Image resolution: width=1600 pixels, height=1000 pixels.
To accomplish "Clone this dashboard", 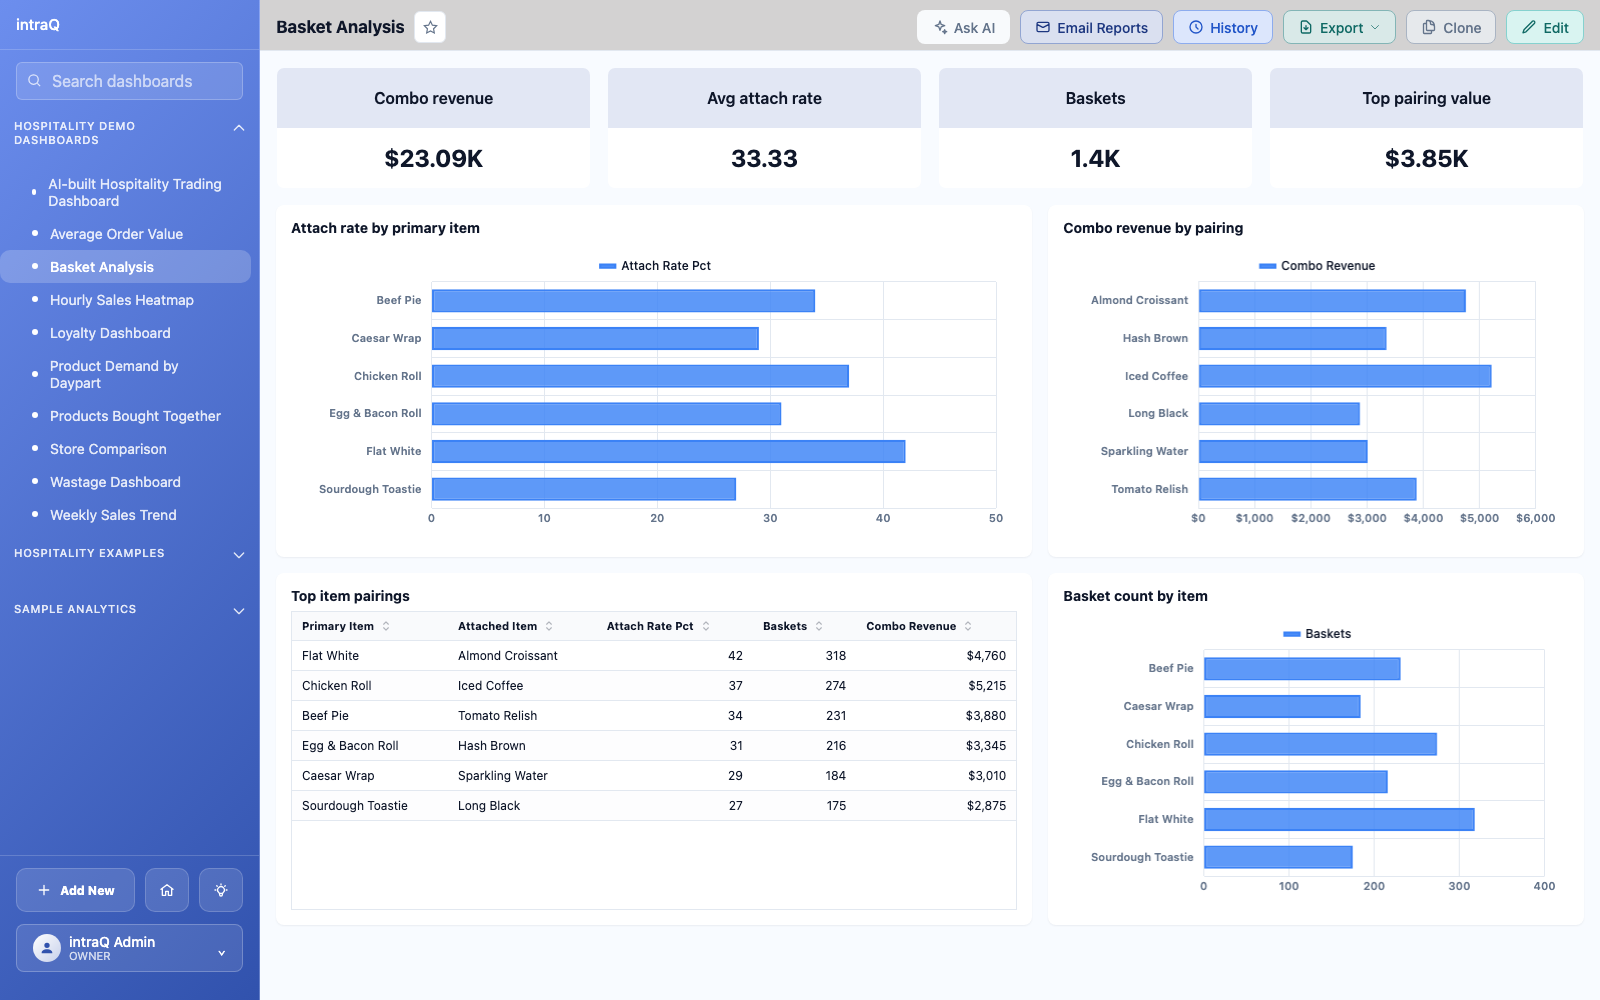I will tap(1451, 27).
